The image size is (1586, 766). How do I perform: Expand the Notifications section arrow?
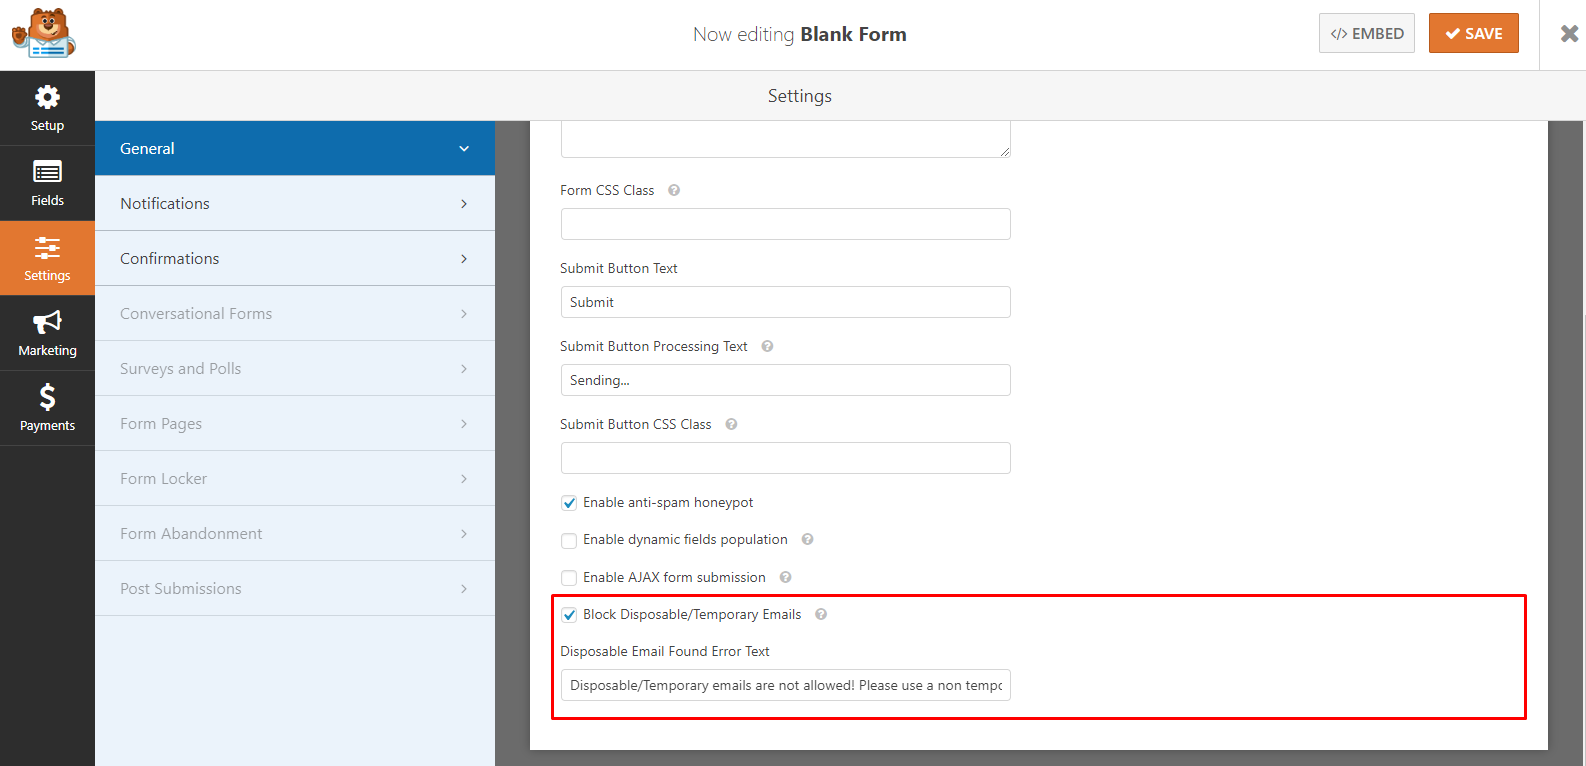(x=464, y=204)
